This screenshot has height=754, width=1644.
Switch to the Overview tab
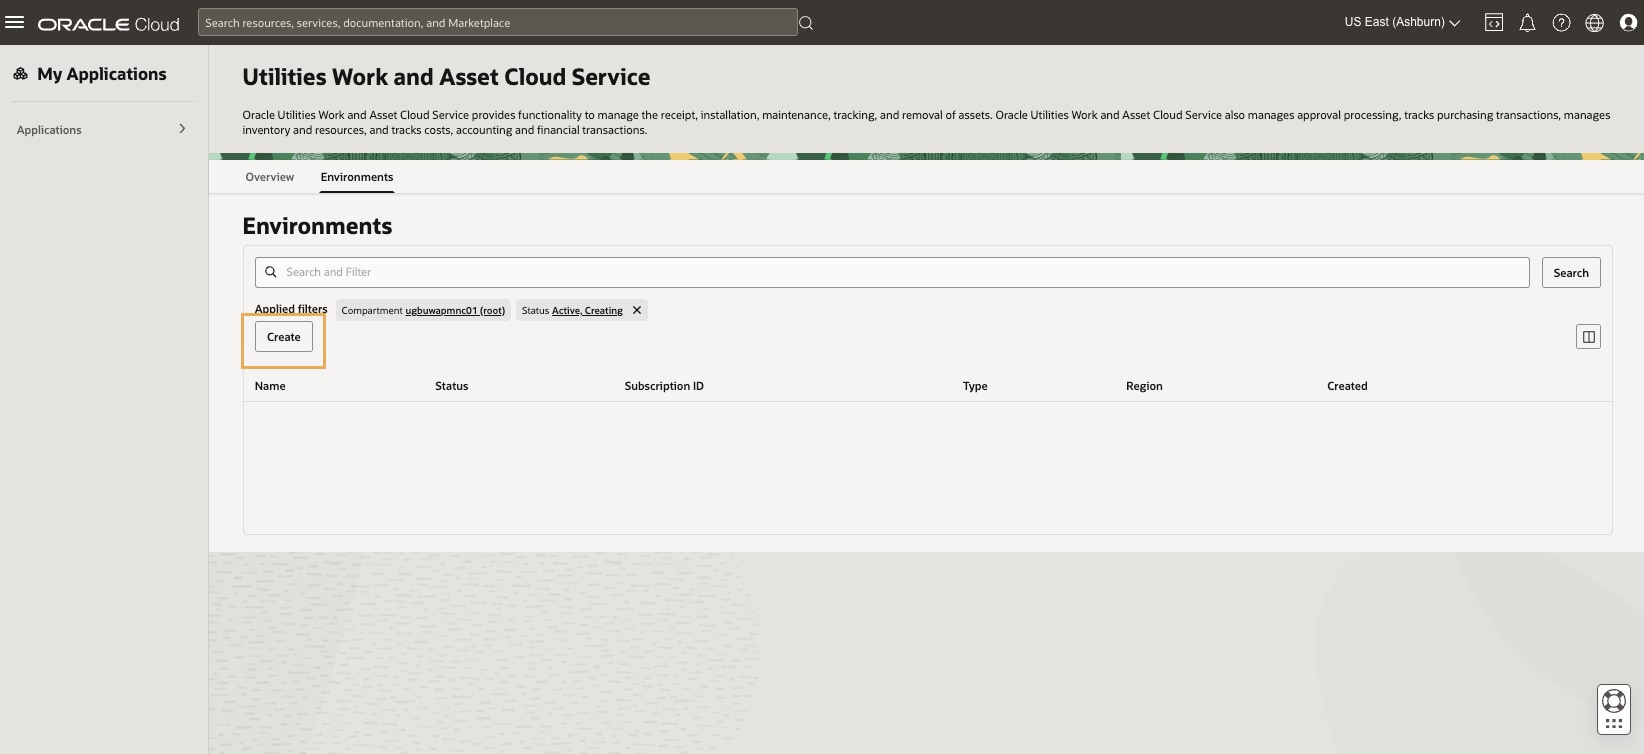click(270, 177)
